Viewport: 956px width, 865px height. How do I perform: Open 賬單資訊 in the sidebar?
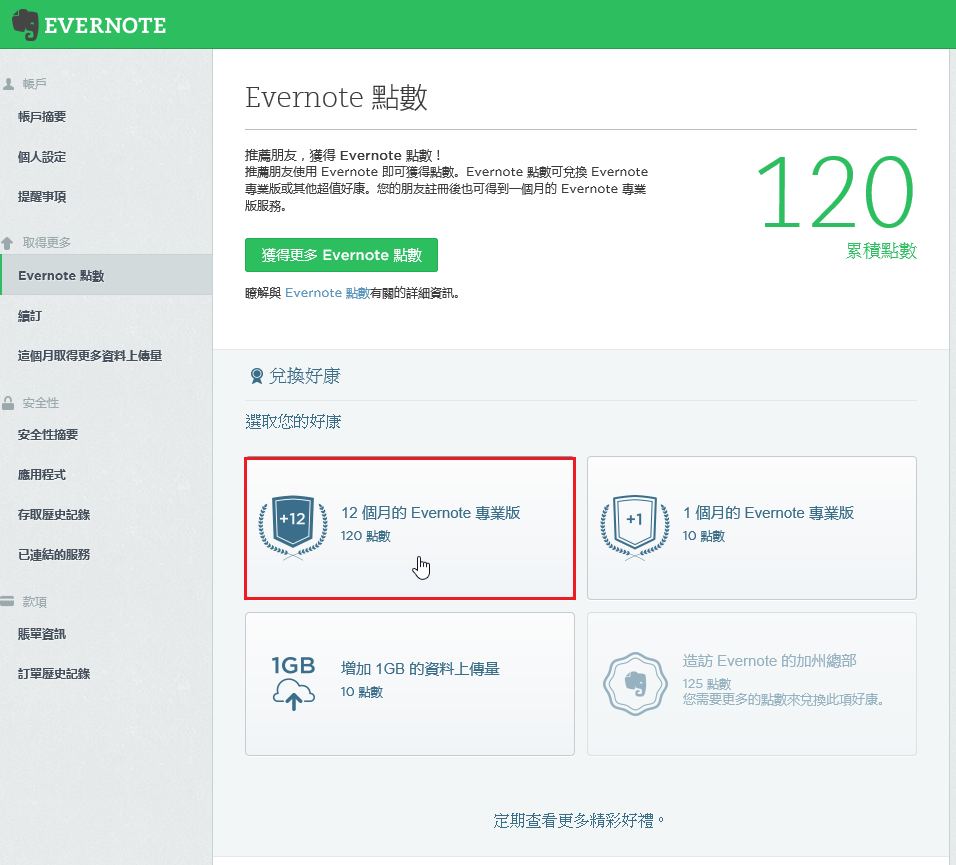point(42,634)
